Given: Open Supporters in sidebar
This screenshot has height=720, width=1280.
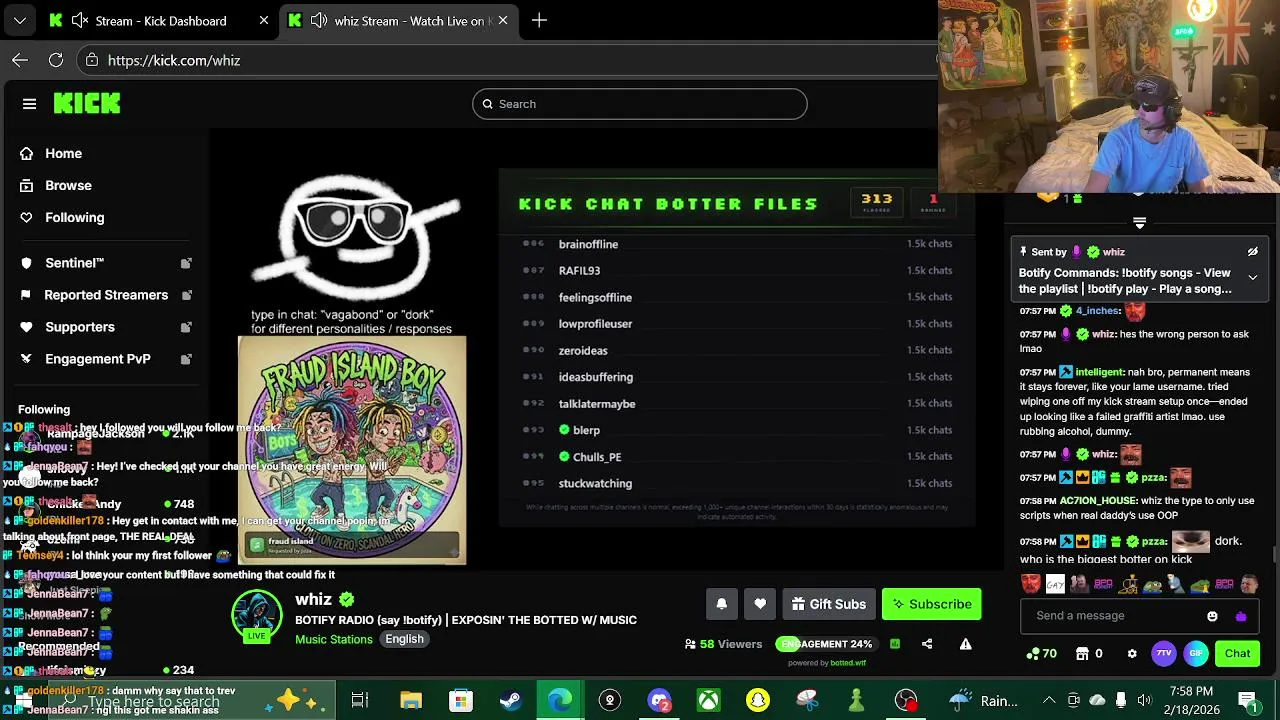Looking at the screenshot, I should tap(80, 327).
